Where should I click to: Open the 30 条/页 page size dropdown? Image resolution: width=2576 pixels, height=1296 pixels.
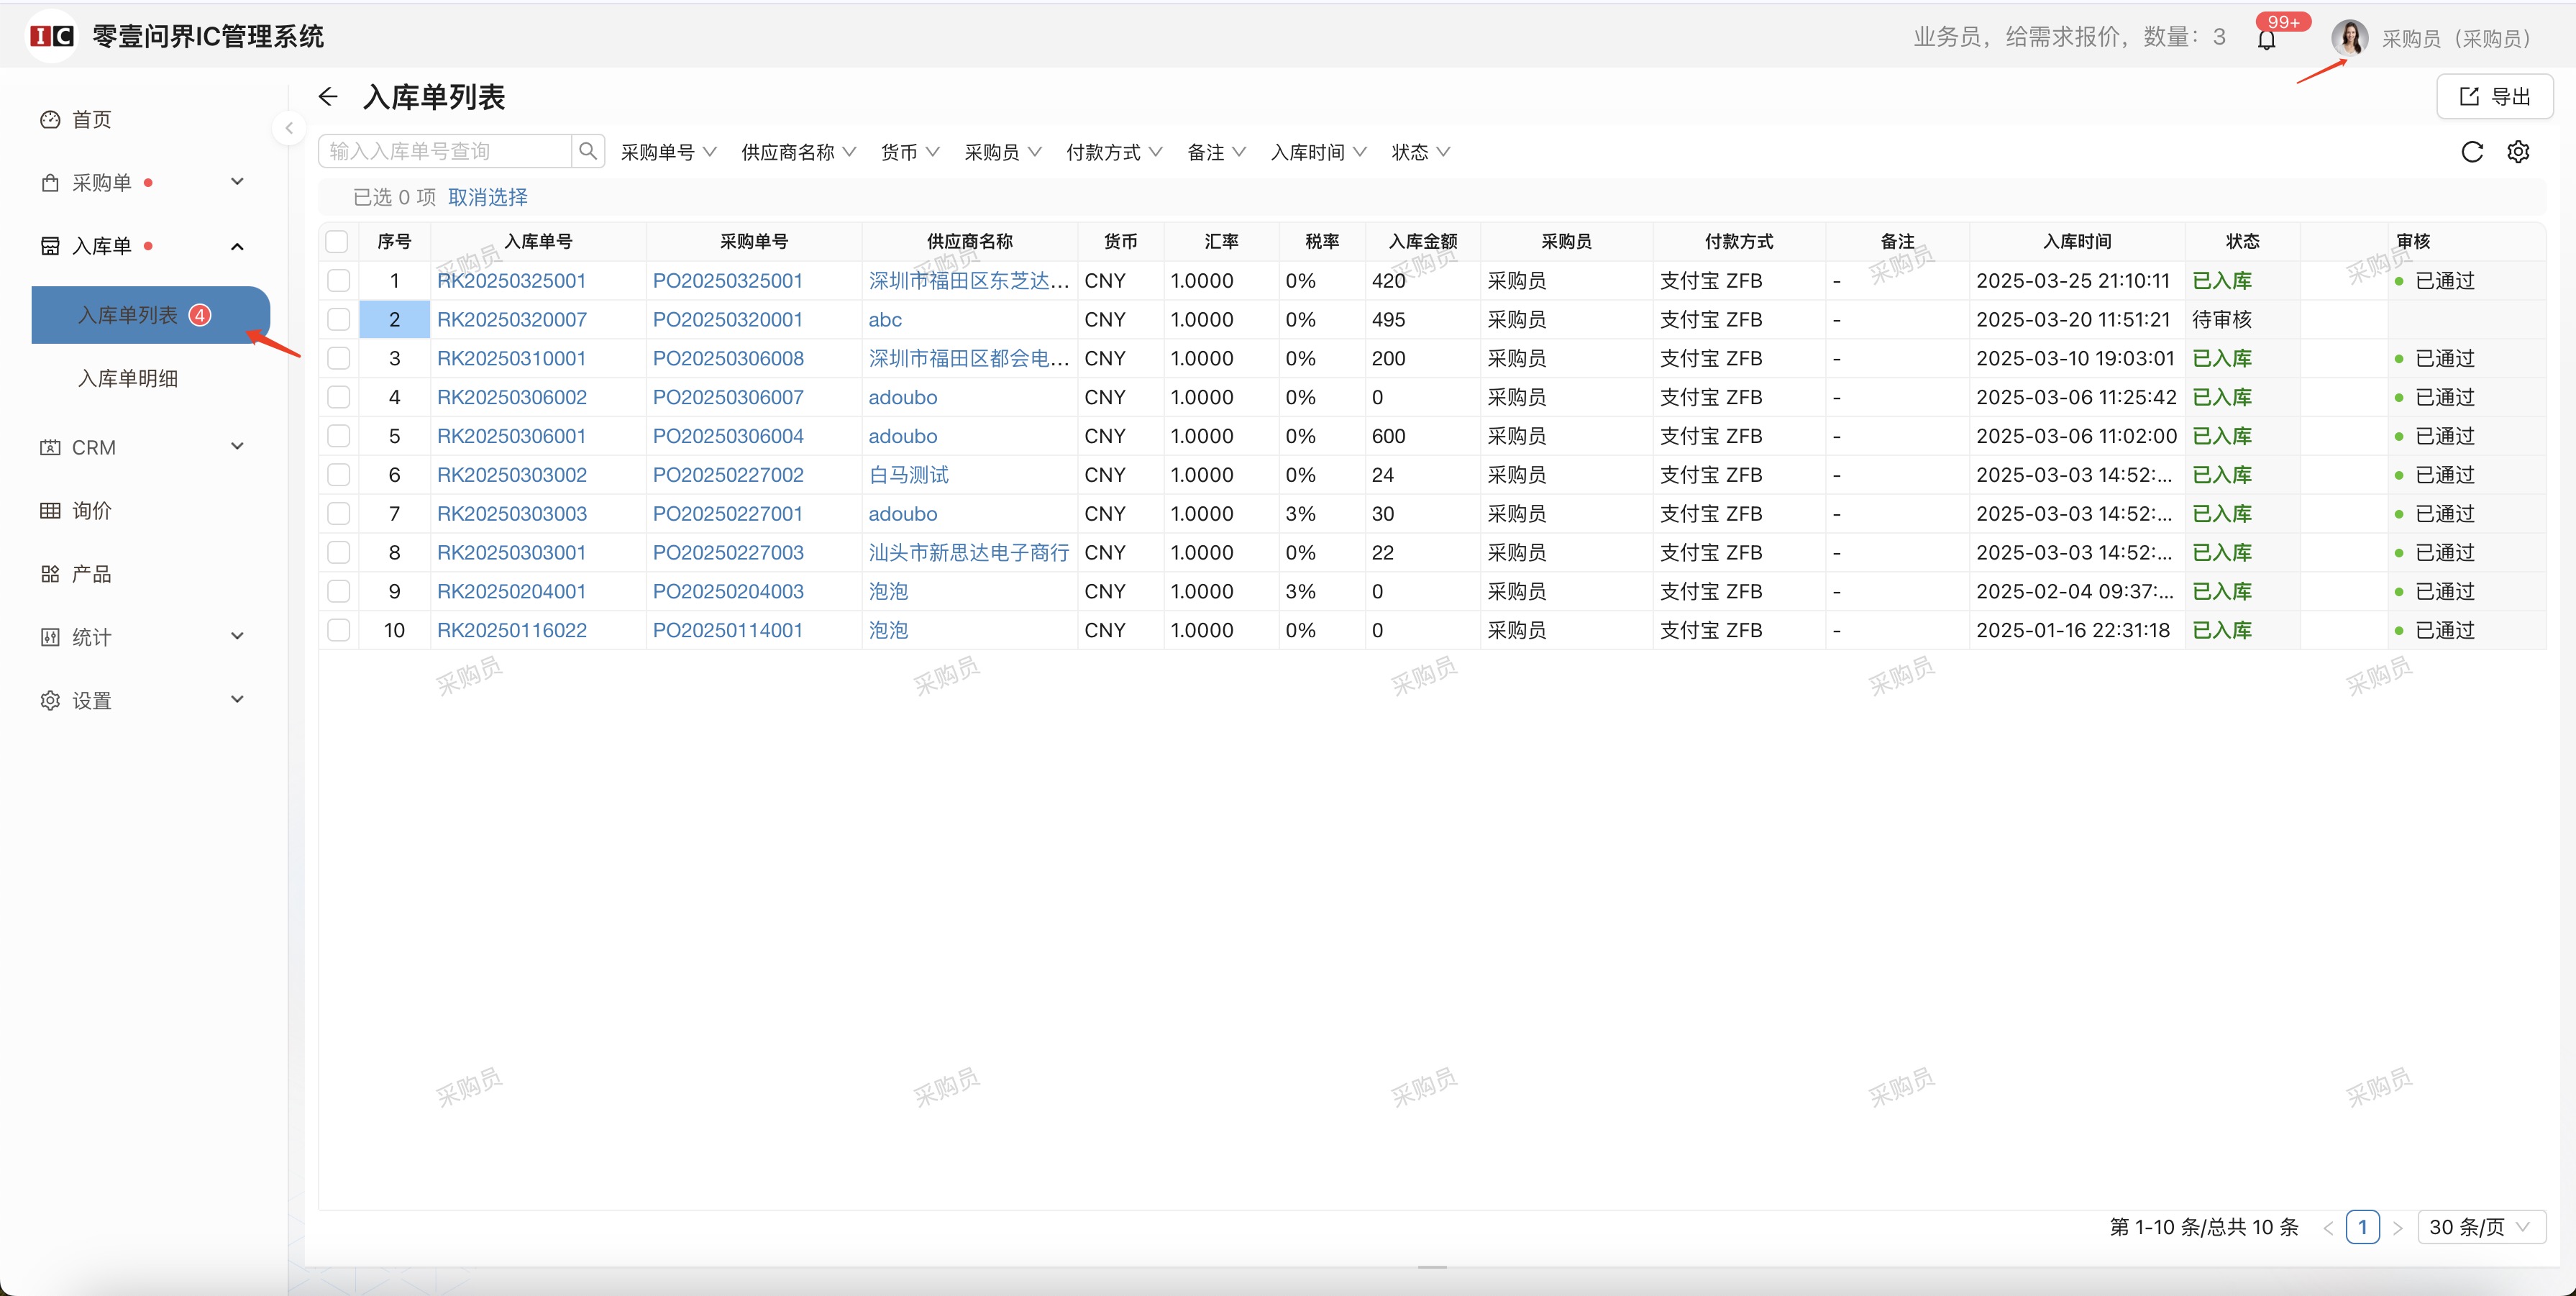point(2480,1227)
